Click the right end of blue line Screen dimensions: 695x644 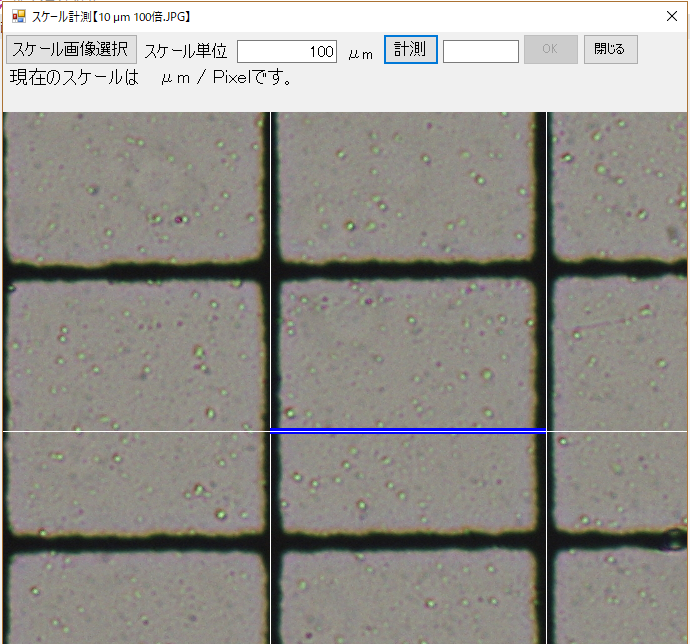coord(543,430)
